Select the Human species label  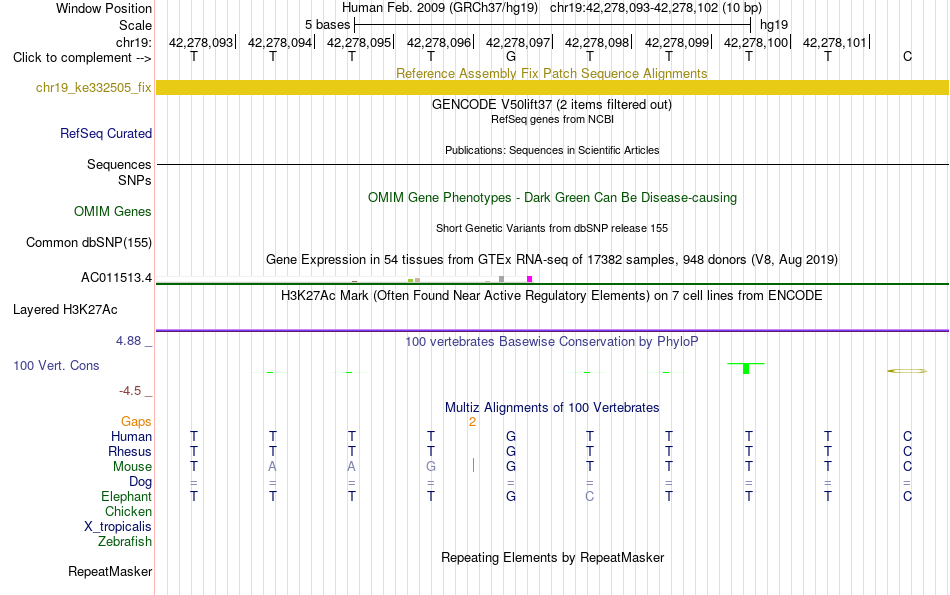pyautogui.click(x=131, y=436)
